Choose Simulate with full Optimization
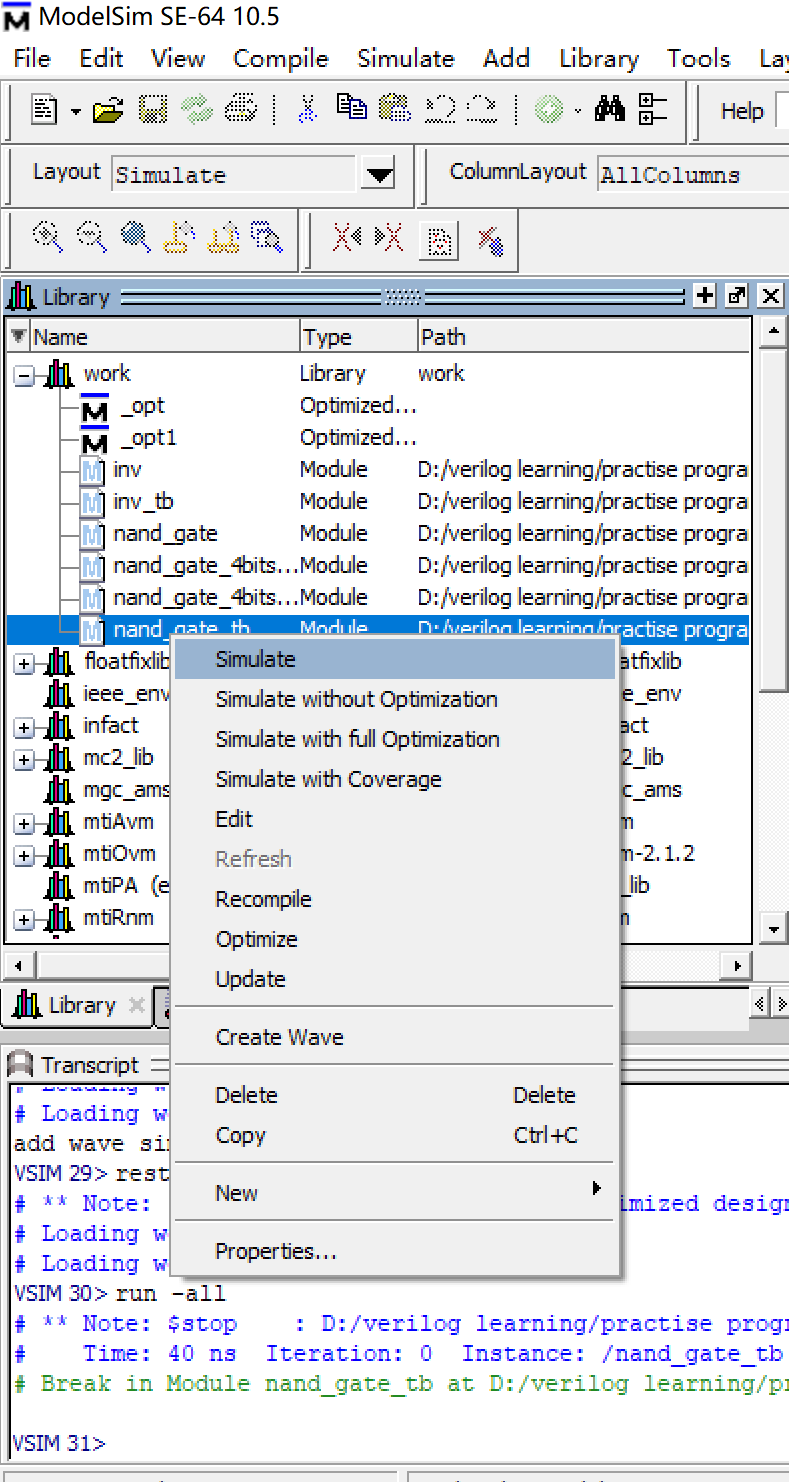Screen dimensions: 789x1482 coord(395,739)
